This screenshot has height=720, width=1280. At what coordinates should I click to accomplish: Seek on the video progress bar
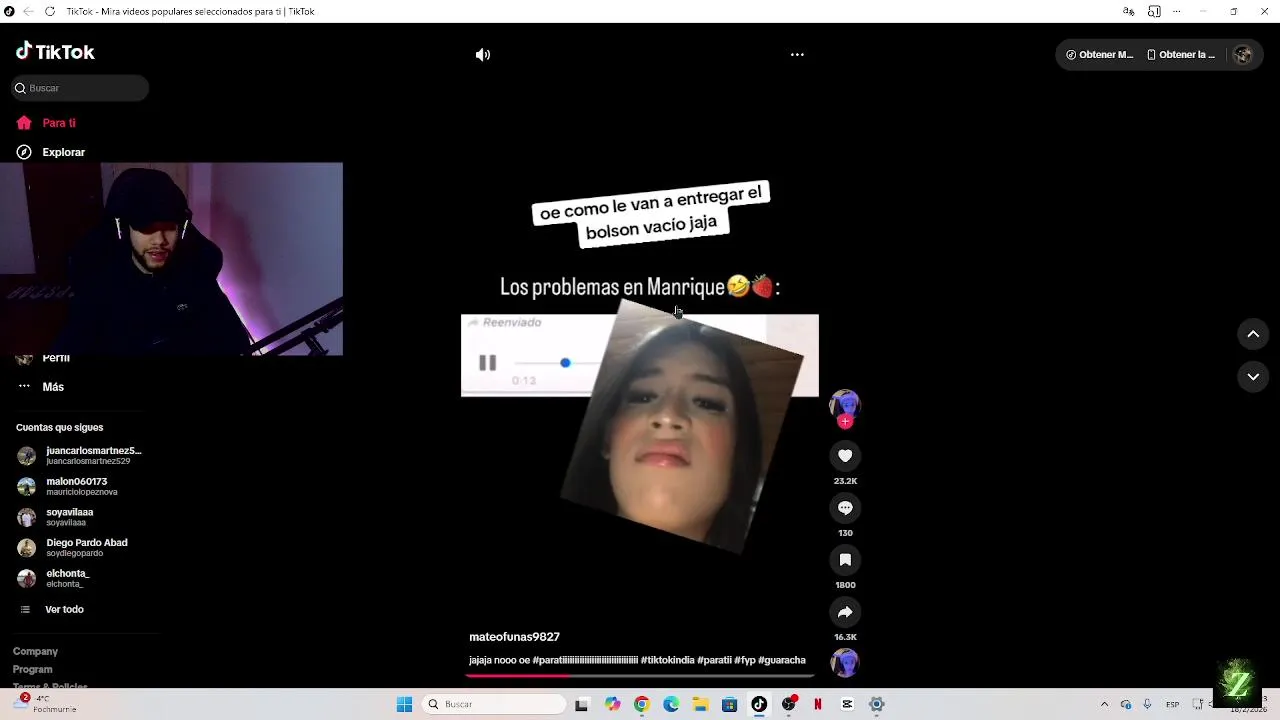coord(640,676)
